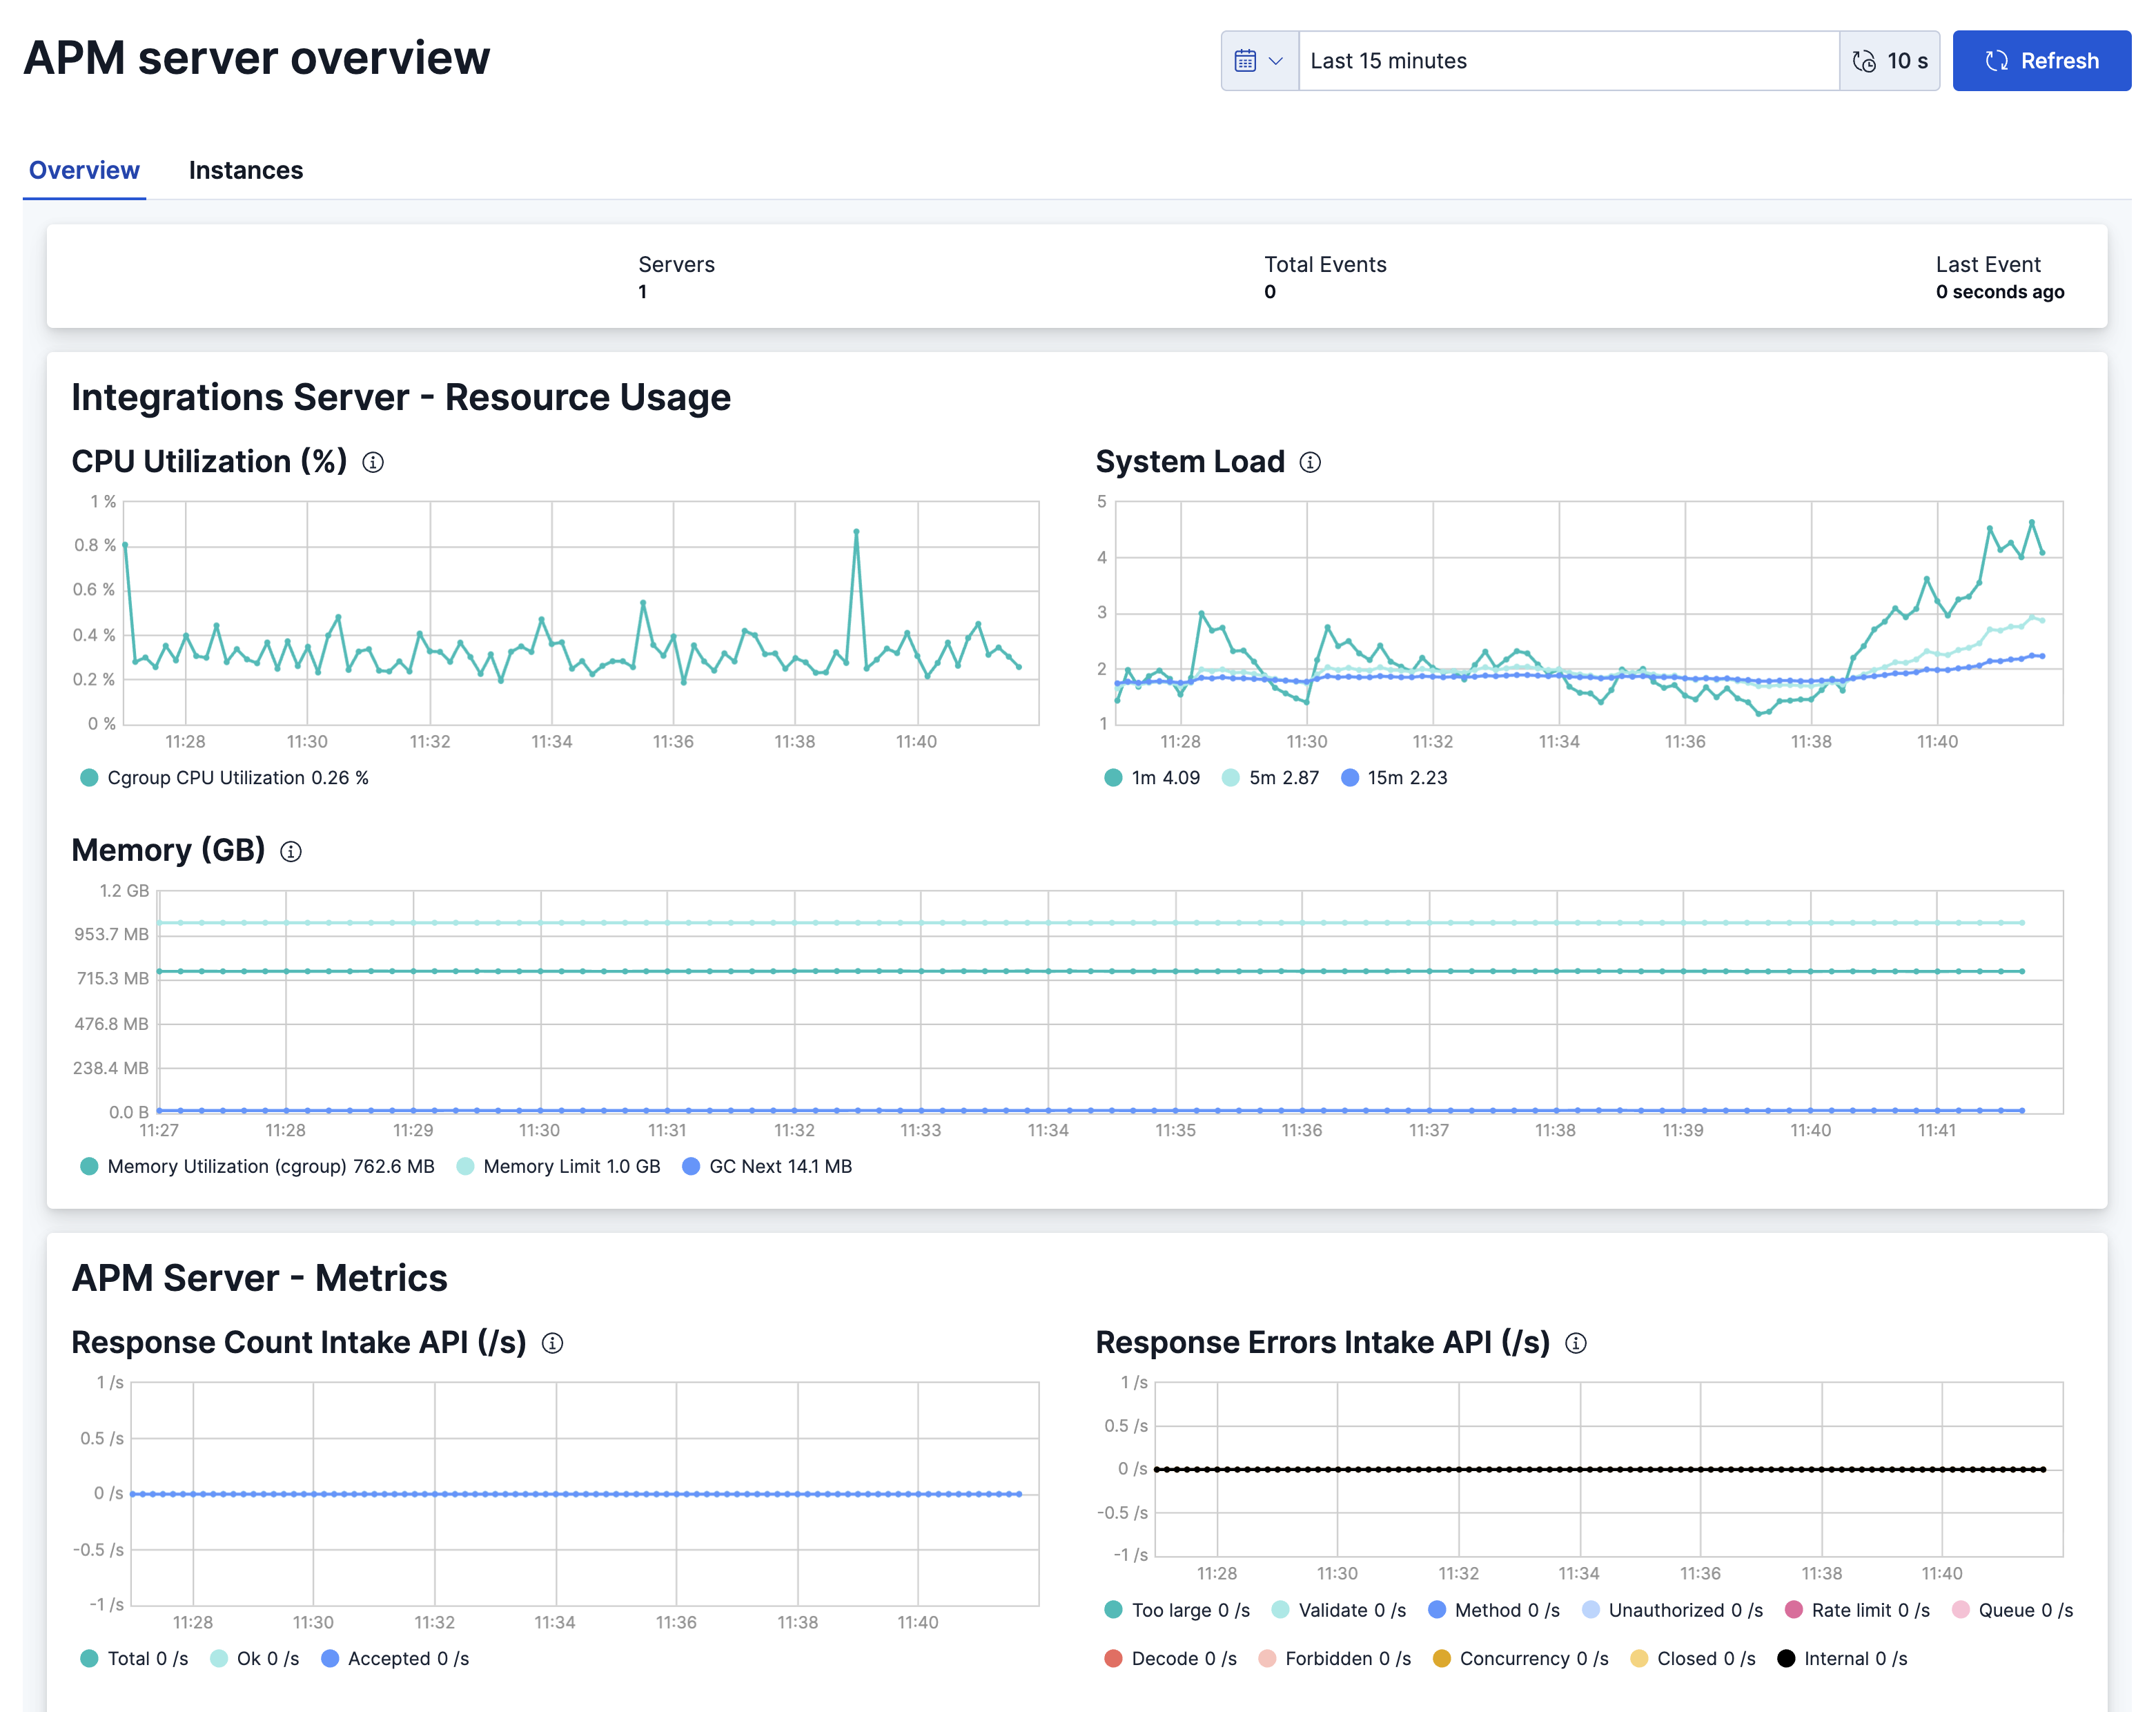Click the info icon beside Memory (GB)
This screenshot has height=1712, width=2156.
pyautogui.click(x=291, y=852)
